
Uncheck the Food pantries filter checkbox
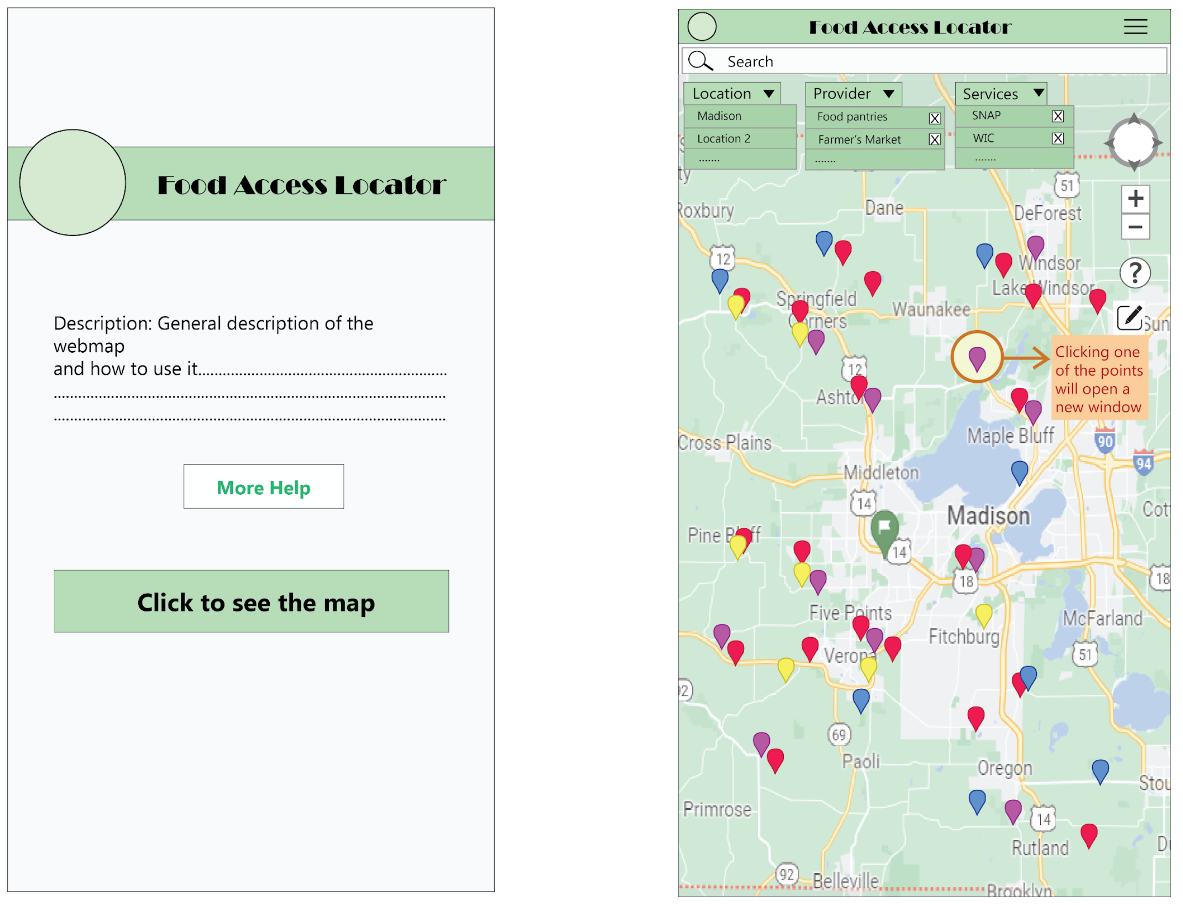(934, 117)
